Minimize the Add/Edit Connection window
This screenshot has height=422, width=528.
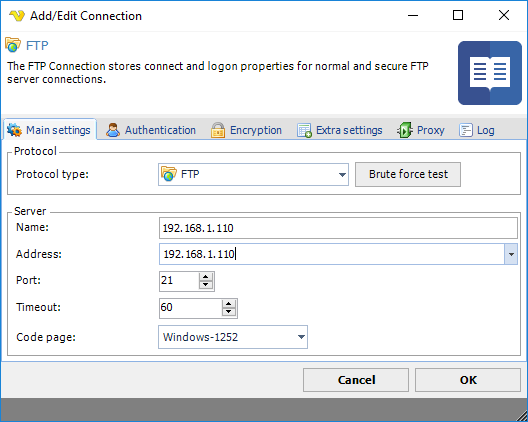(413, 15)
